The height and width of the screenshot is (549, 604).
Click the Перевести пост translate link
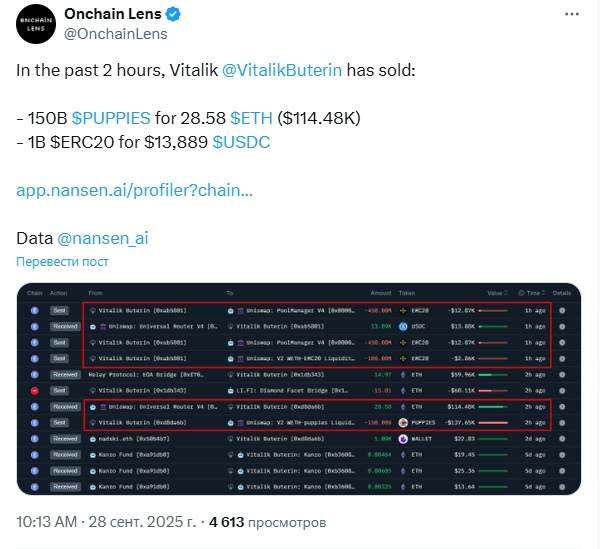tap(62, 262)
